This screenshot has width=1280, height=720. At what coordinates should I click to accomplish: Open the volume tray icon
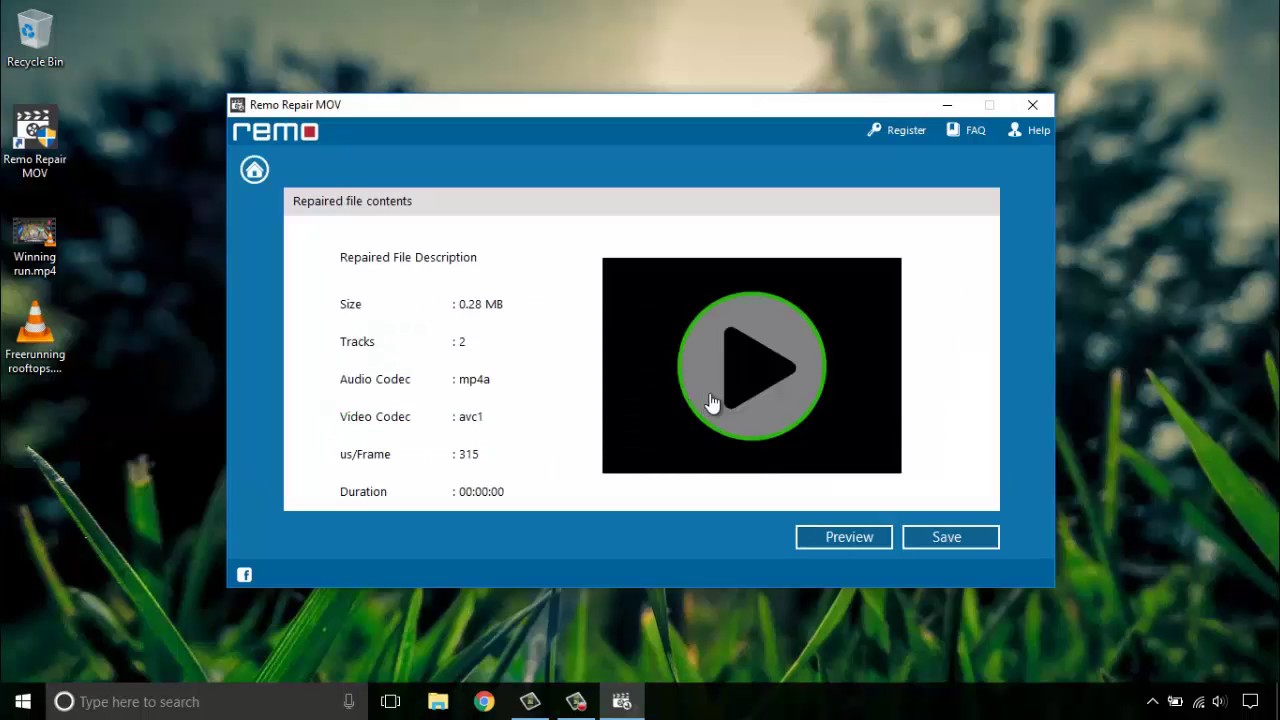(x=1220, y=702)
